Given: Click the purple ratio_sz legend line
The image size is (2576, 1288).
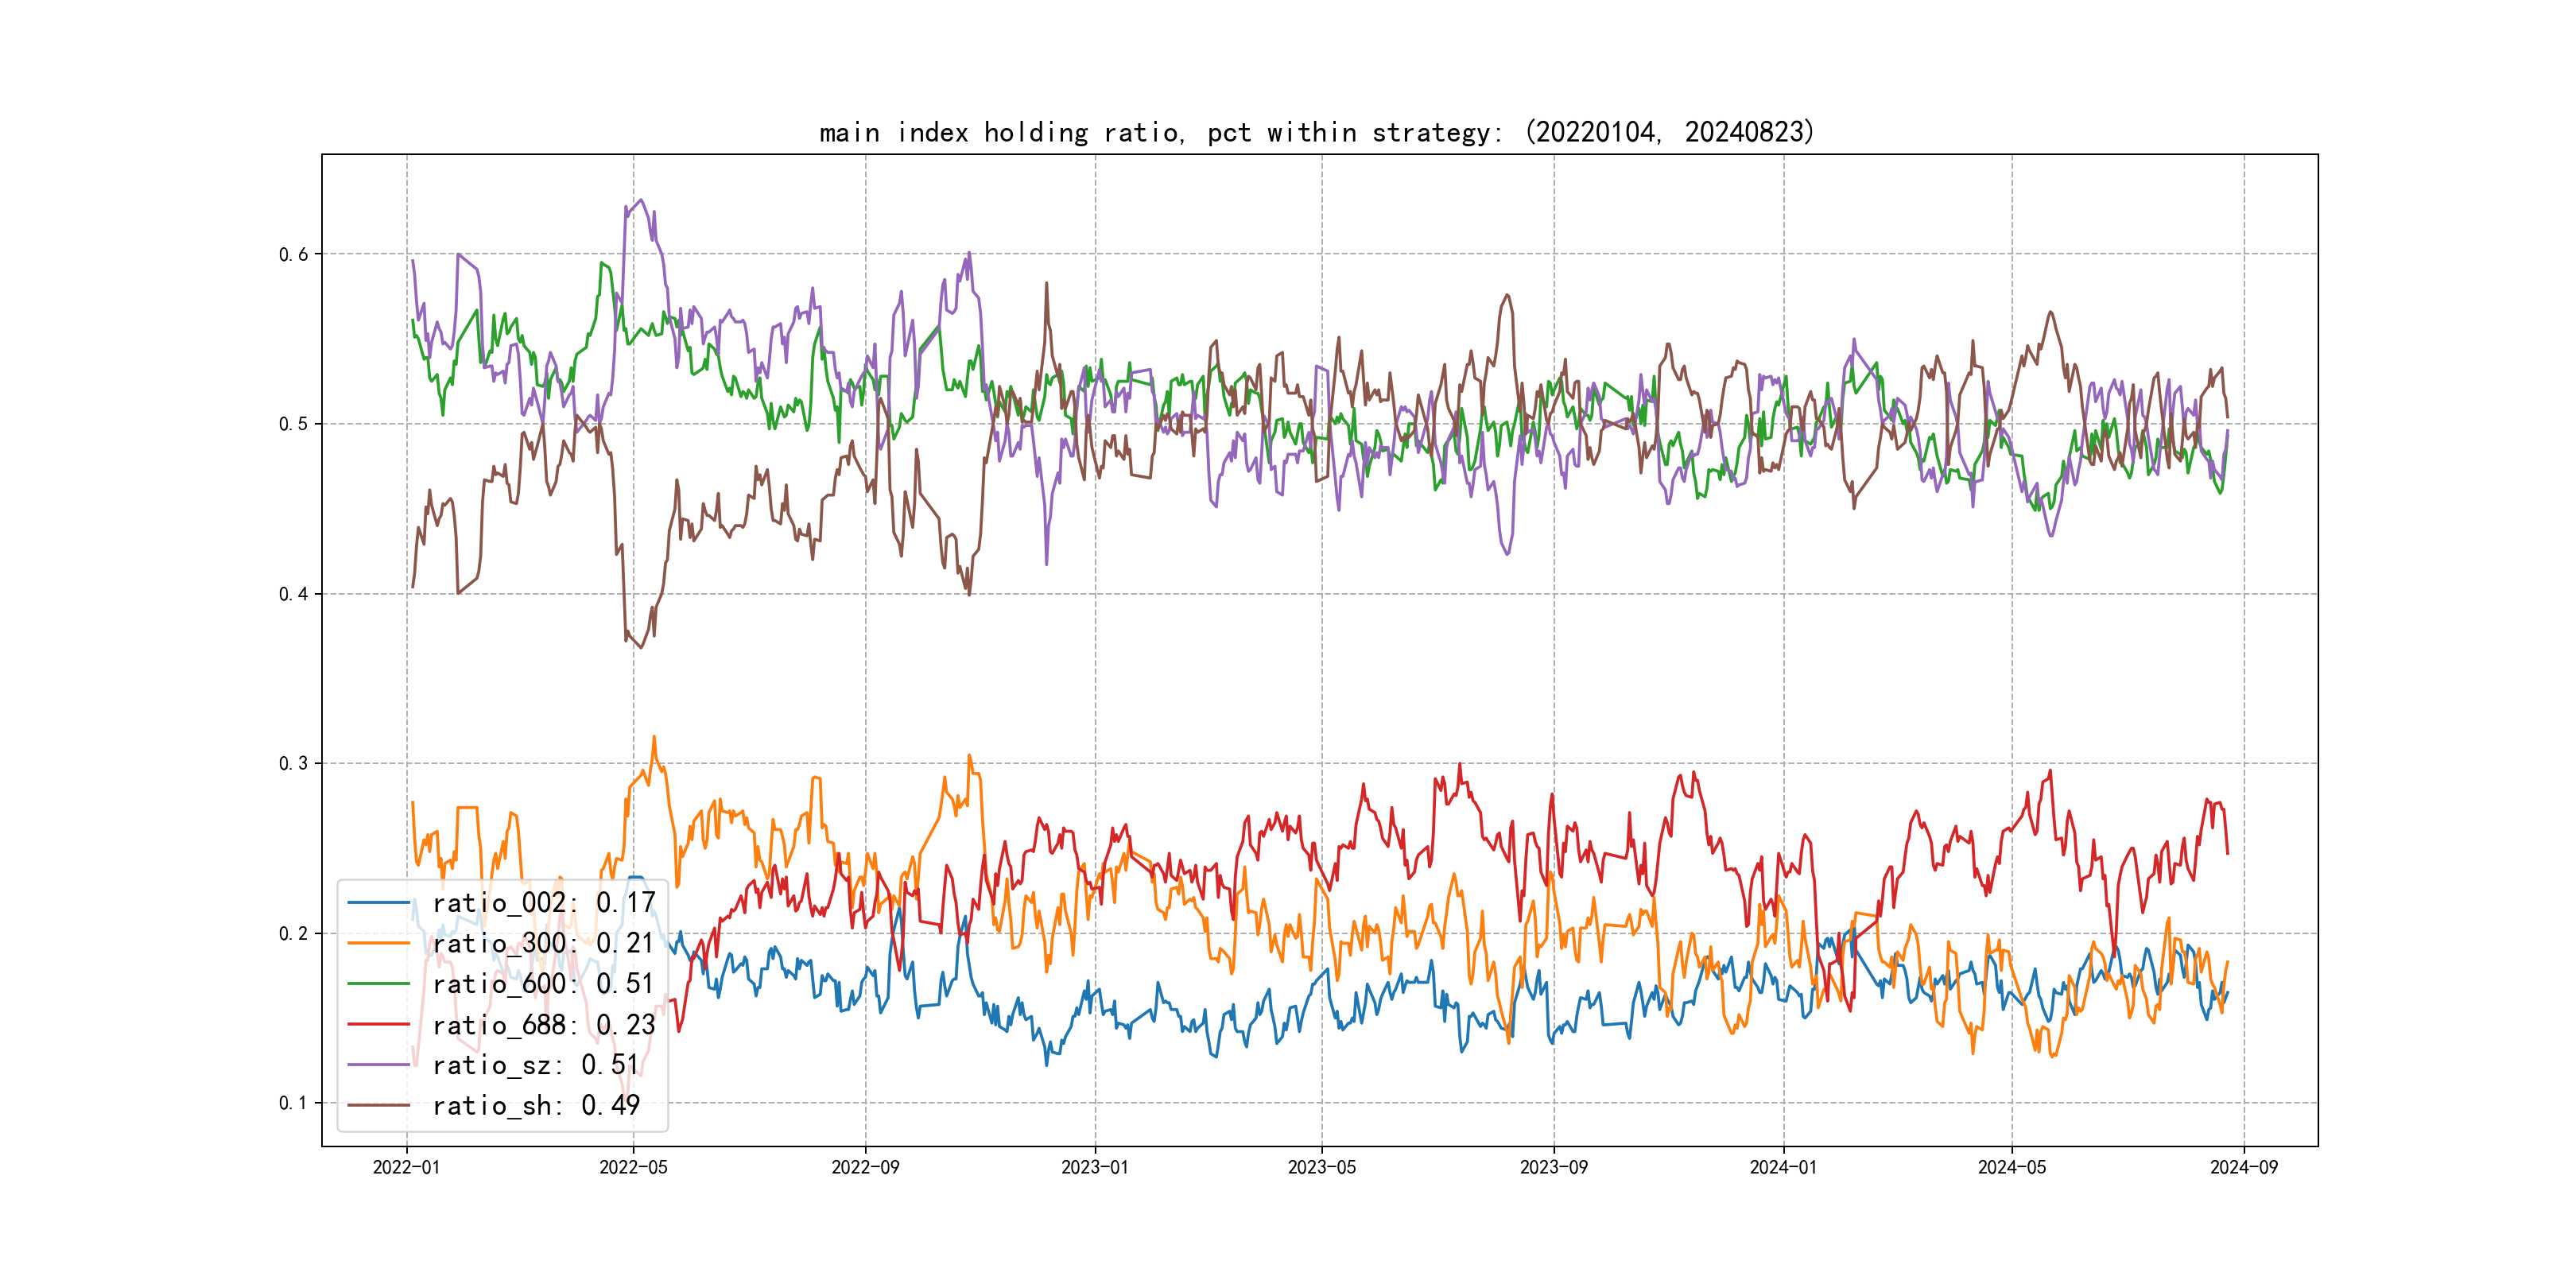Looking at the screenshot, I should 379,1065.
